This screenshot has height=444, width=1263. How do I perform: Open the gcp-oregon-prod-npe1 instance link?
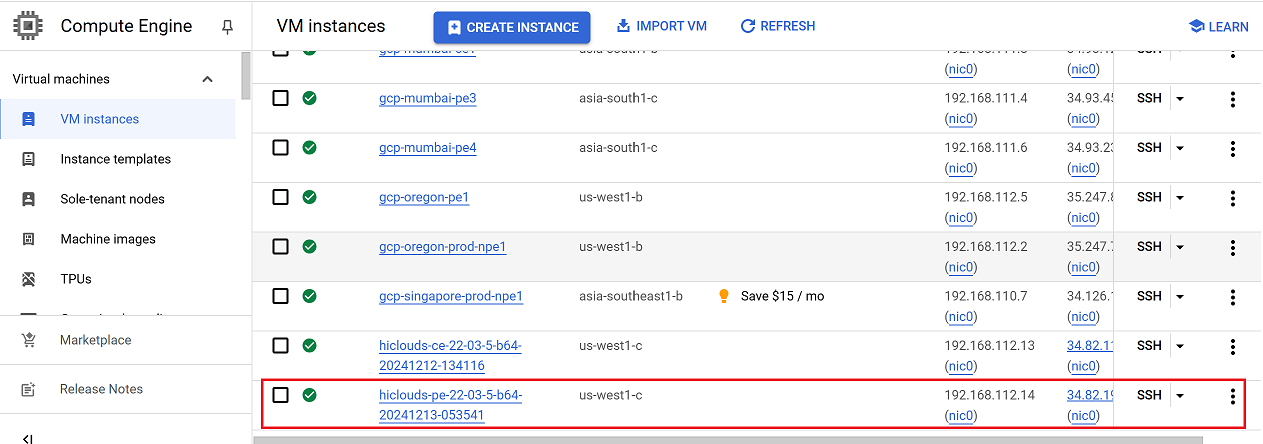[443, 246]
